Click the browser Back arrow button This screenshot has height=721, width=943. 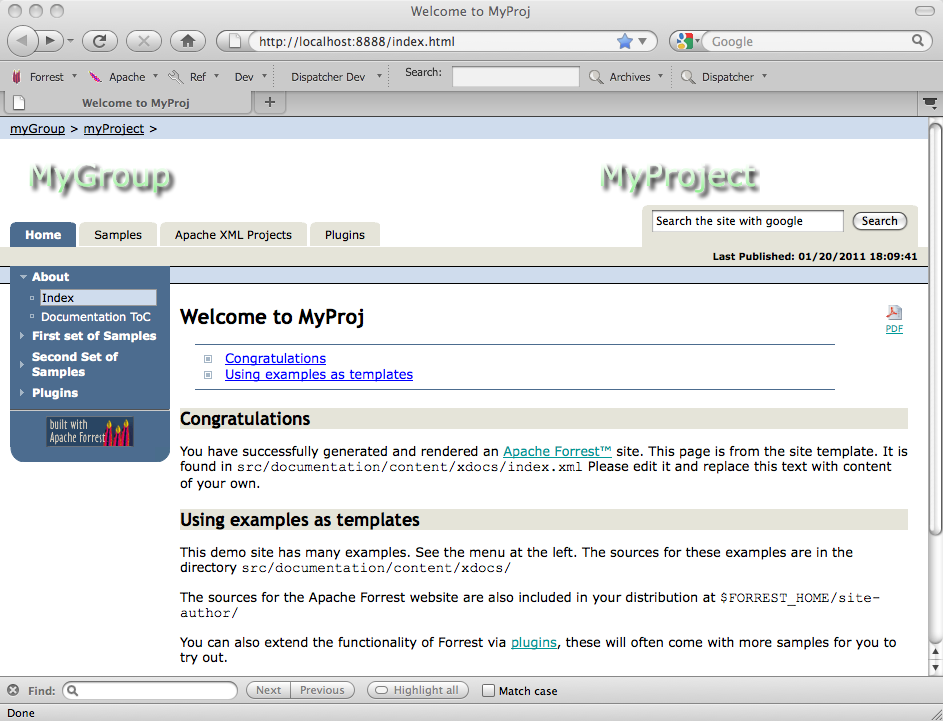pyautogui.click(x=23, y=41)
